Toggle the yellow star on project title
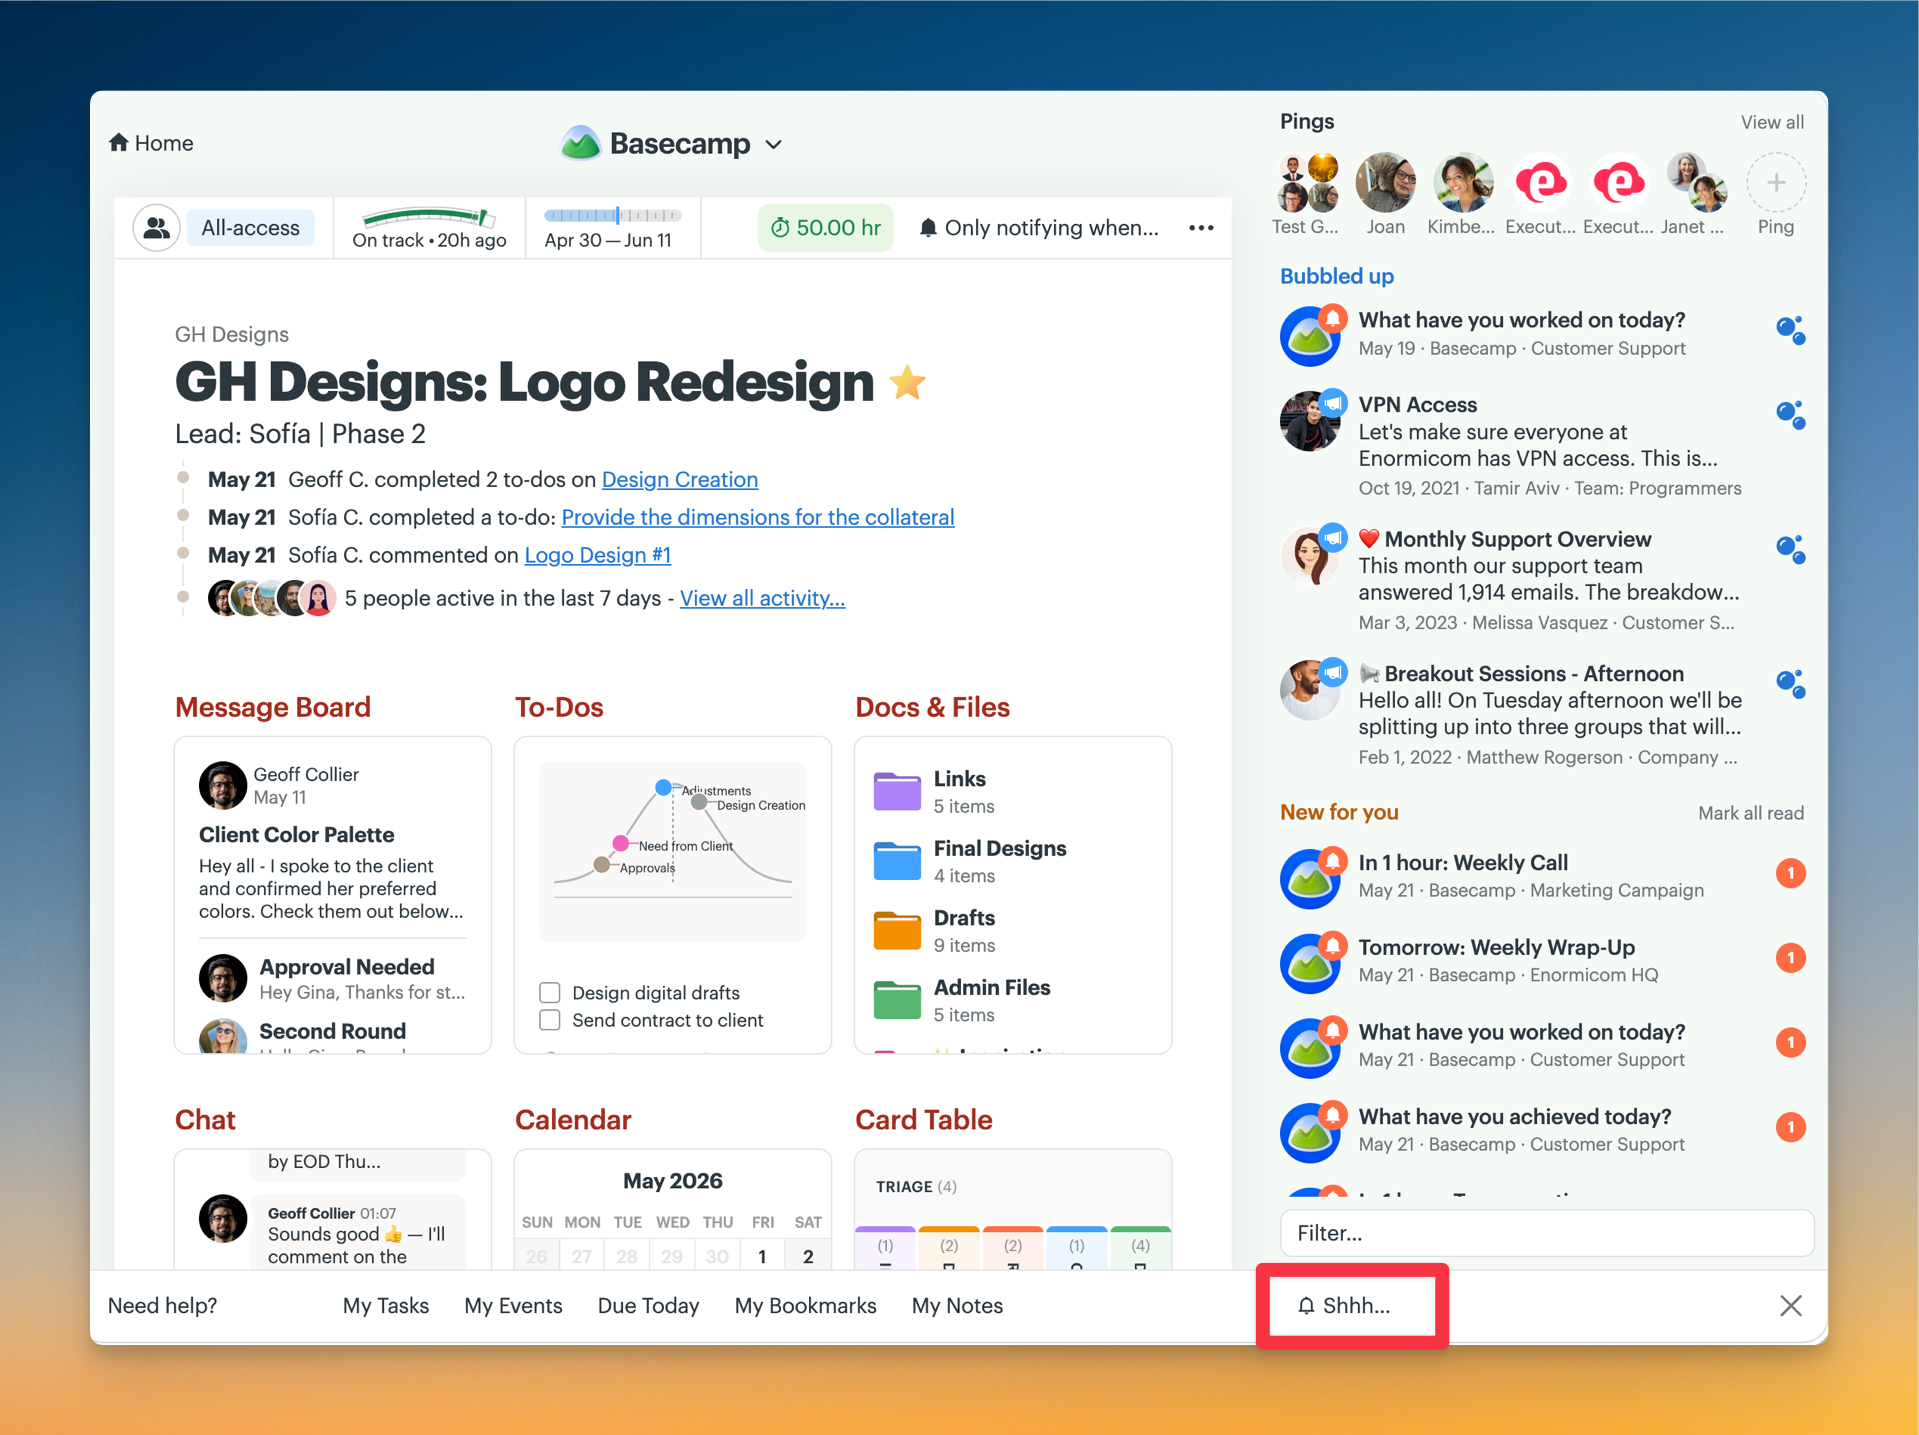Image resolution: width=1919 pixels, height=1435 pixels. coord(907,382)
